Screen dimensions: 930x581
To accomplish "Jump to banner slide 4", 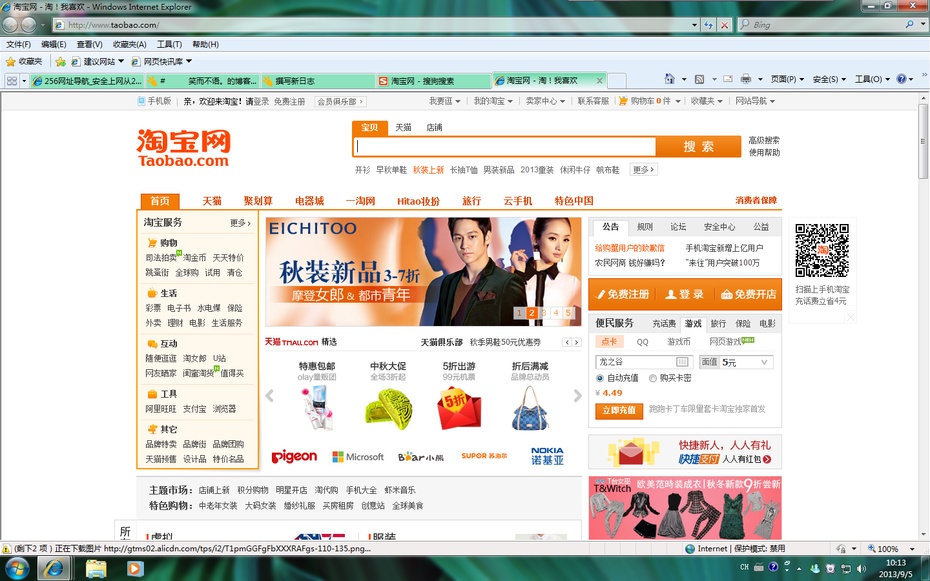I will (556, 312).
